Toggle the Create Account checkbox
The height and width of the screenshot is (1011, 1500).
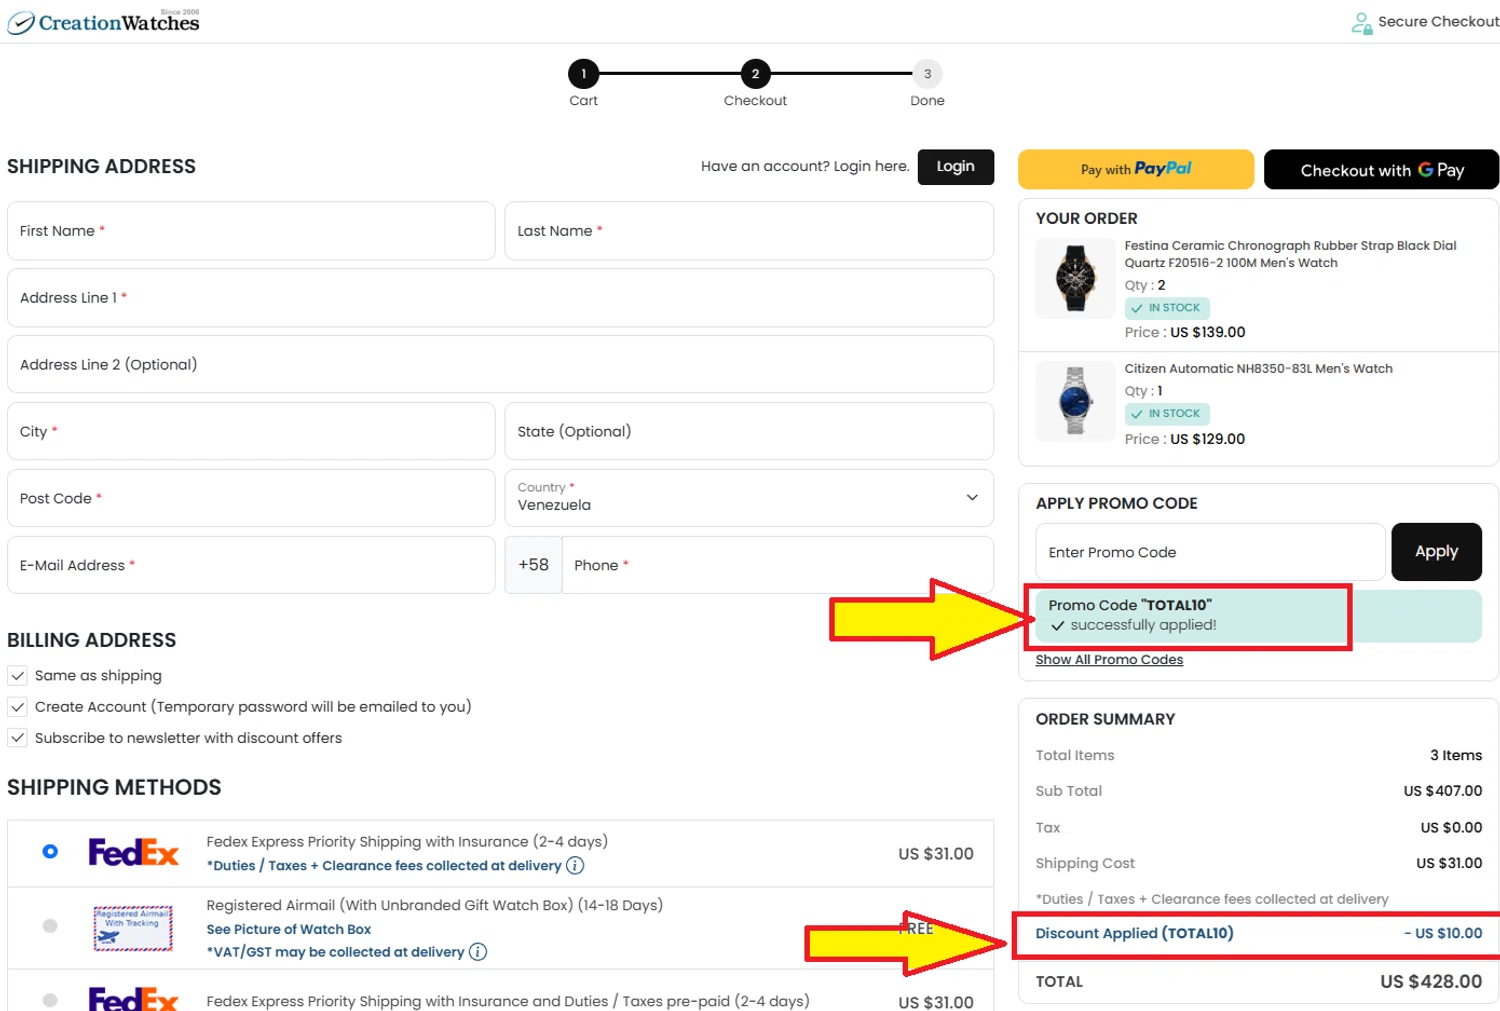[17, 707]
